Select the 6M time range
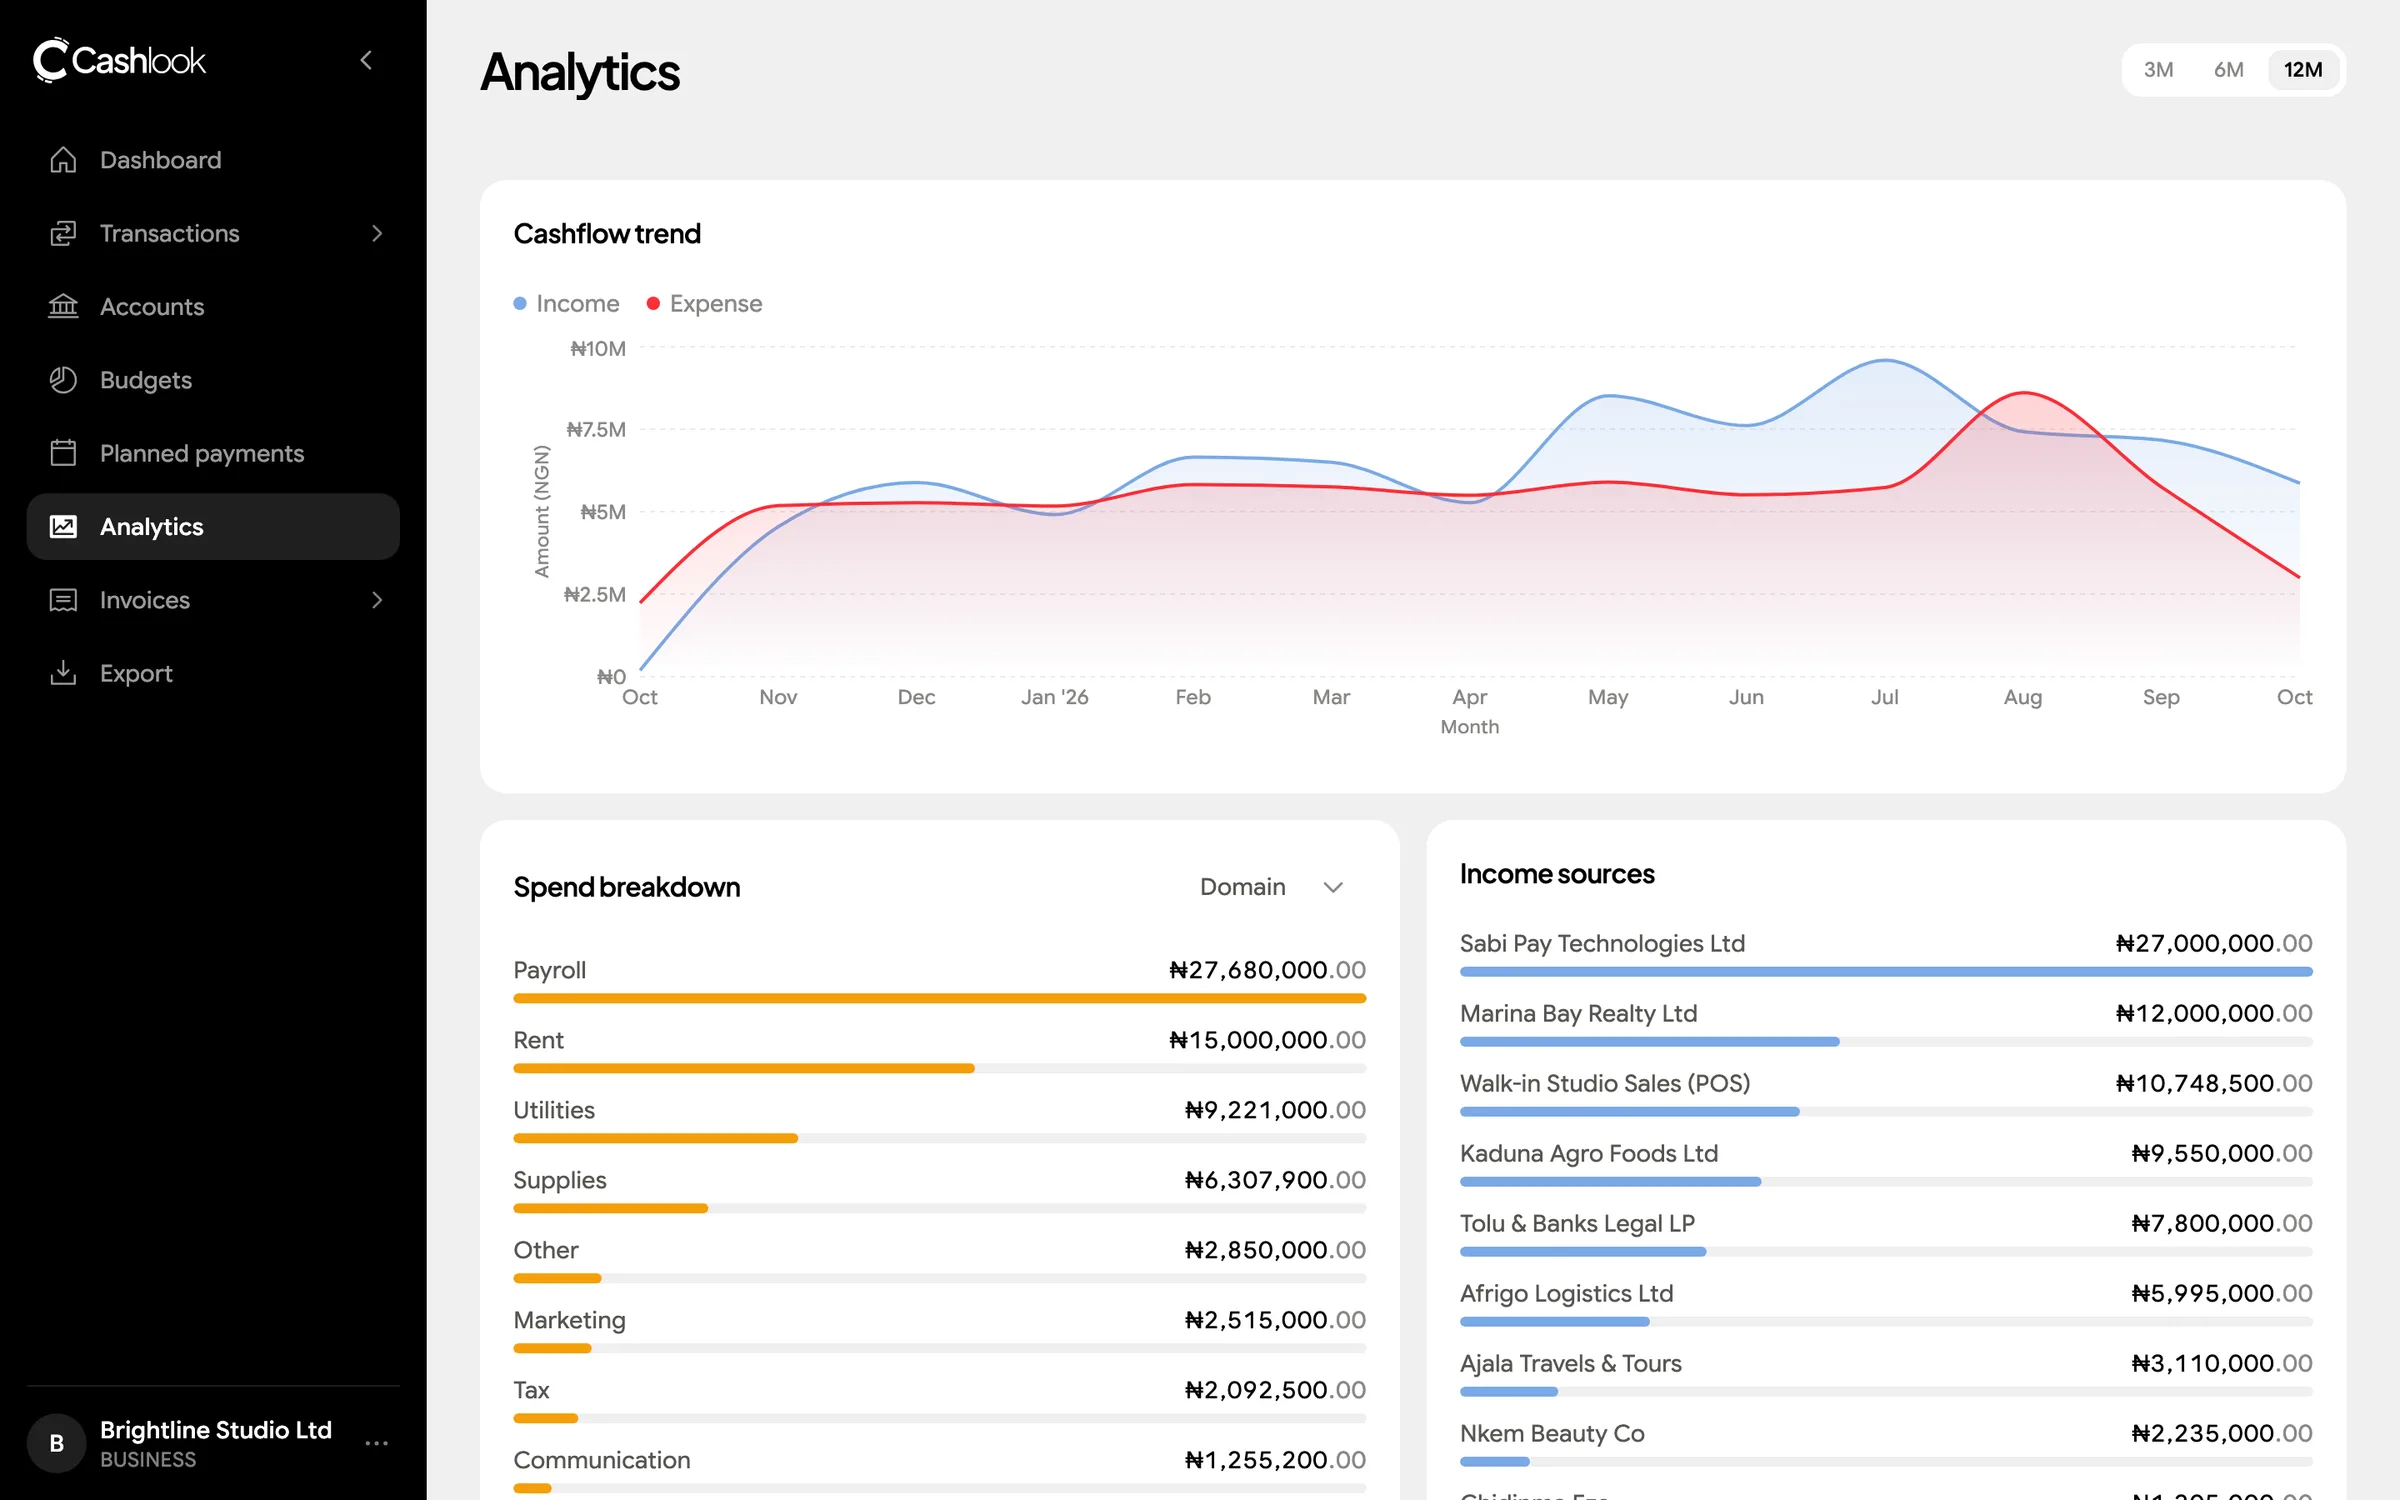This screenshot has height=1500, width=2400. point(2228,70)
